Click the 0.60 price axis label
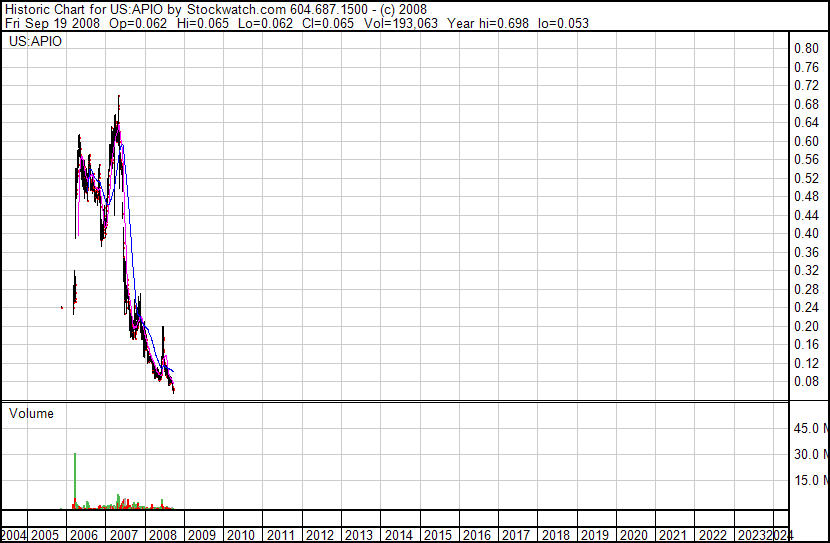The height and width of the screenshot is (543, 830). coord(806,141)
